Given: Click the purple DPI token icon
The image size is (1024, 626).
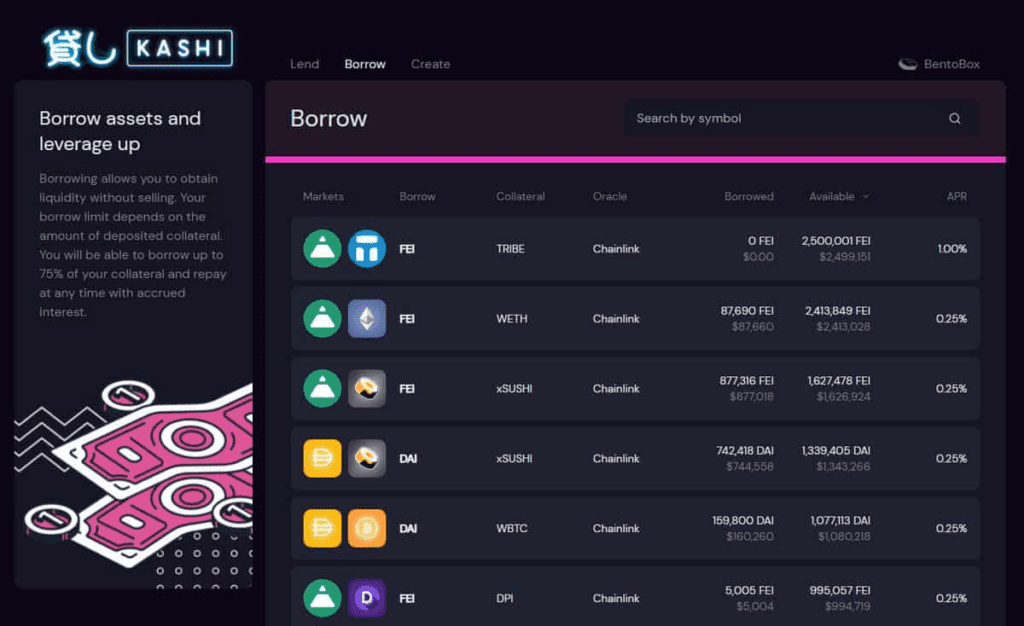Looking at the screenshot, I should click(366, 598).
